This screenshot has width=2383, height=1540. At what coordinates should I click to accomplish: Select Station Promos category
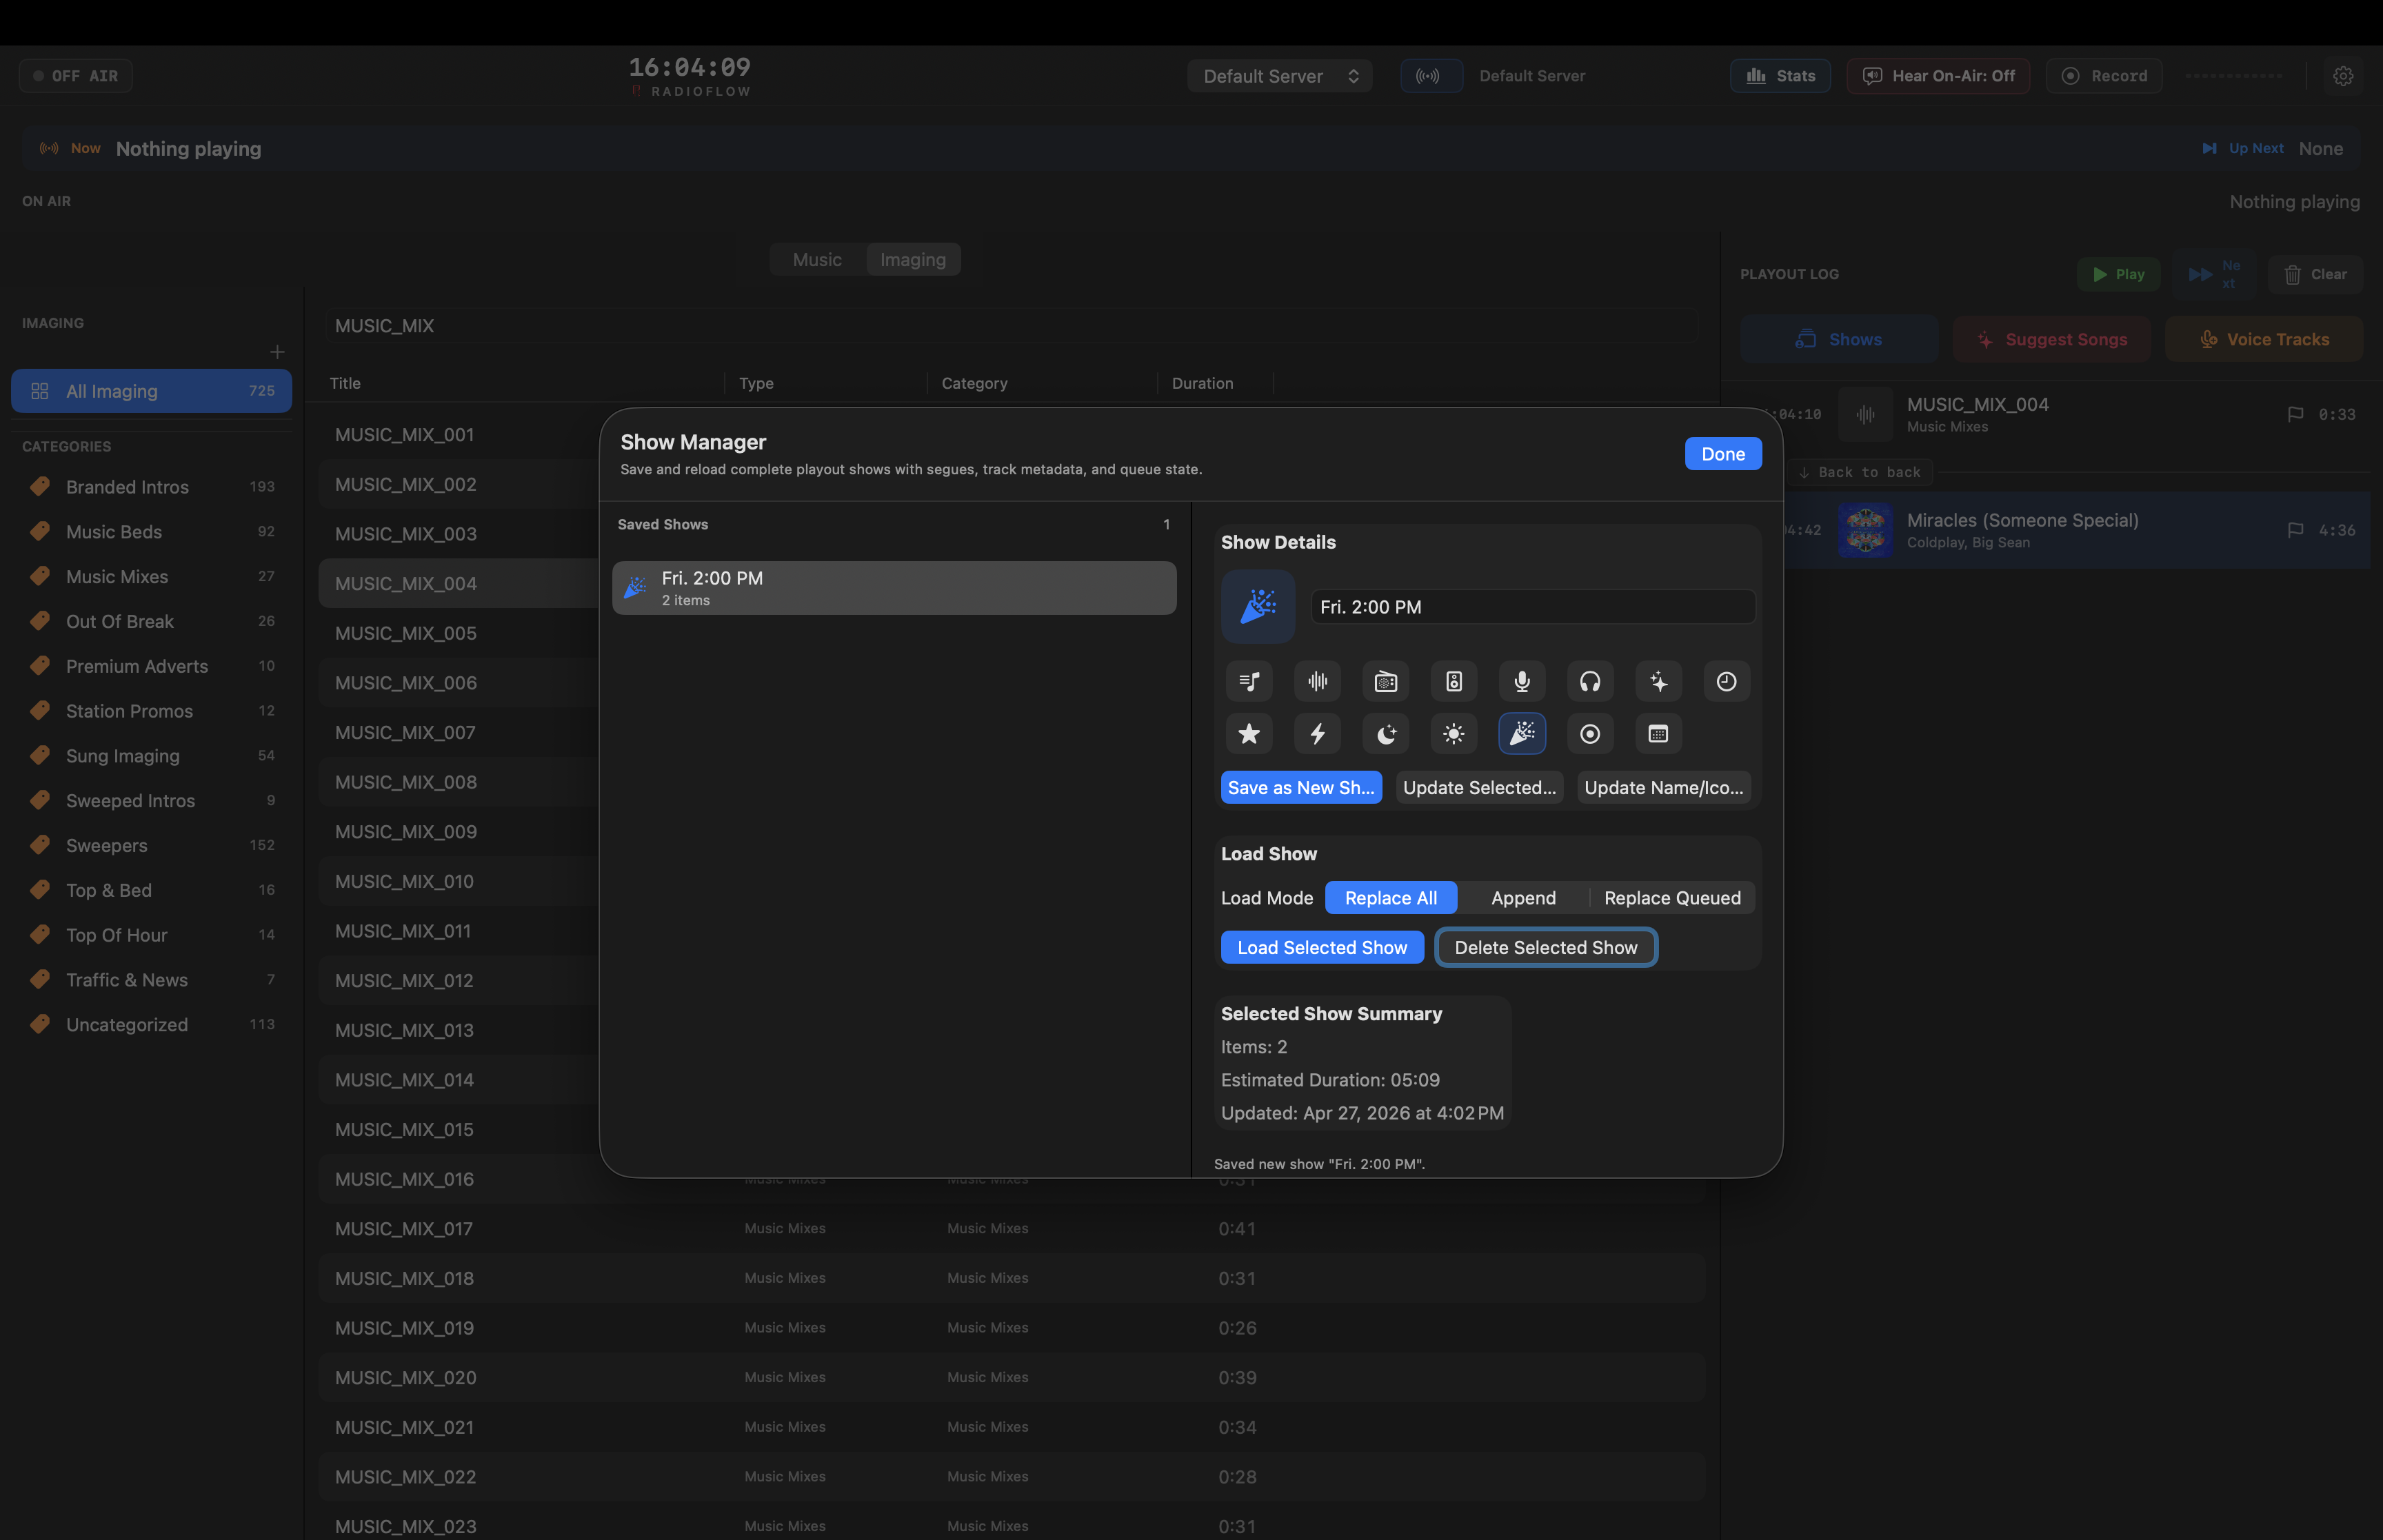coord(151,711)
